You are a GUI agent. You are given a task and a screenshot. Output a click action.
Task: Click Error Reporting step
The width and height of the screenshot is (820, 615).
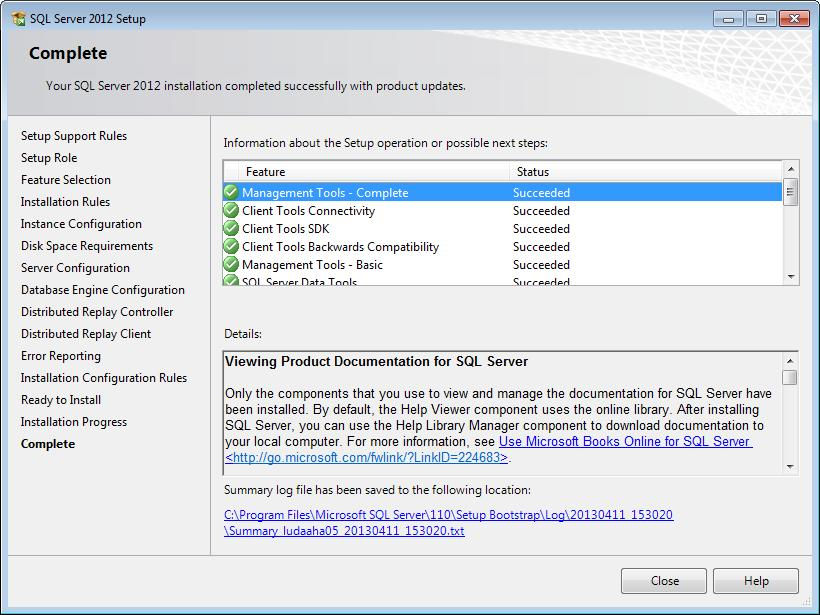[x=61, y=356]
